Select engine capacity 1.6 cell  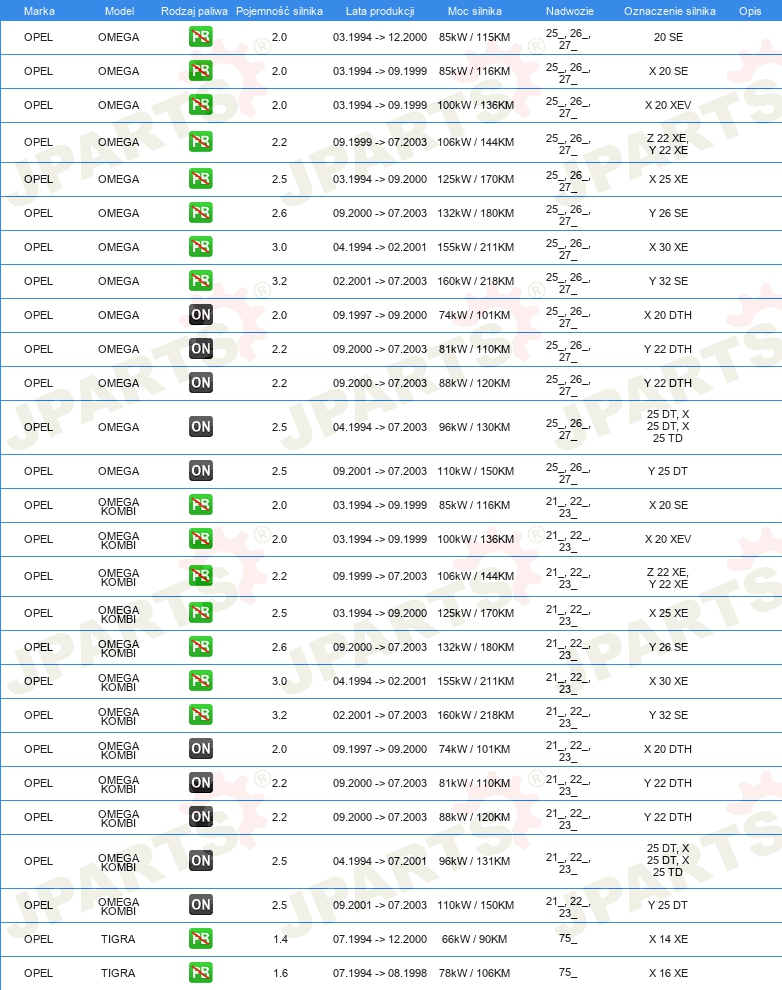pyautogui.click(x=280, y=974)
